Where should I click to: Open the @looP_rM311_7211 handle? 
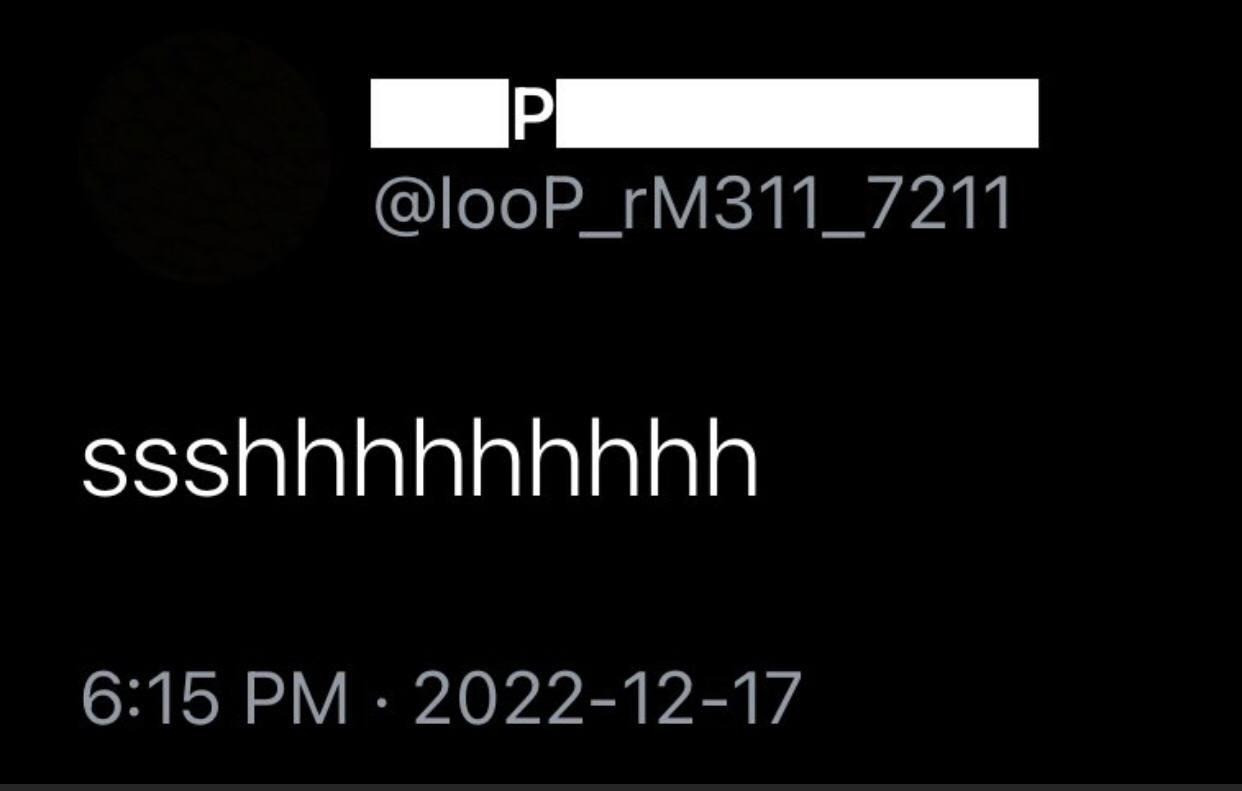[692, 206]
